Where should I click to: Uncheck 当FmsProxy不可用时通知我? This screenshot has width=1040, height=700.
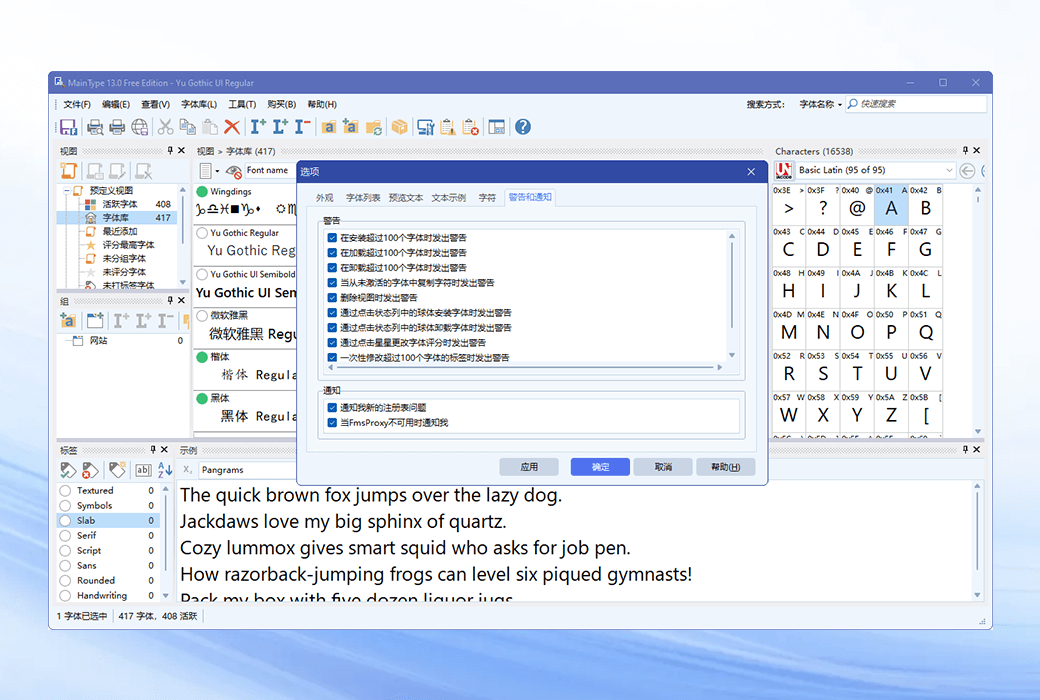click(x=332, y=423)
